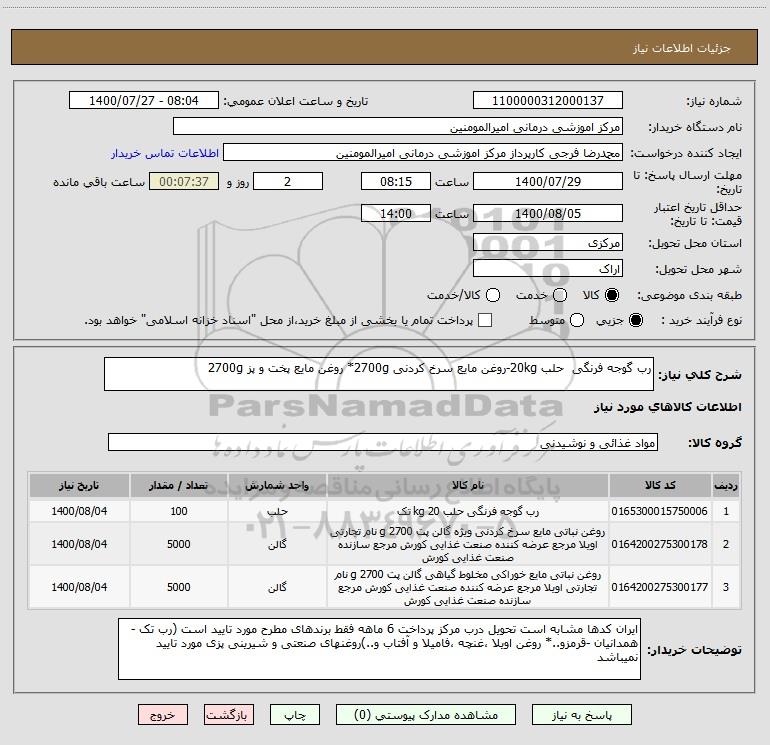Click the روغن نباتی مایع خوراکی مخلوط item name
The width and height of the screenshot is (770, 745).
[x=468, y=587]
